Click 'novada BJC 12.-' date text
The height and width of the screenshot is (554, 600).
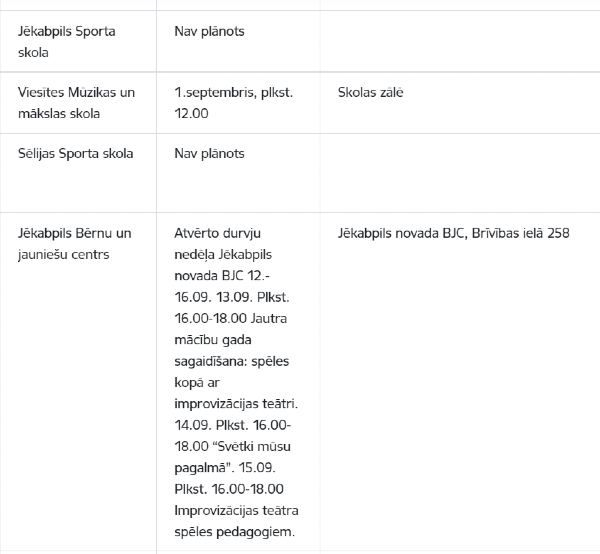(x=222, y=276)
